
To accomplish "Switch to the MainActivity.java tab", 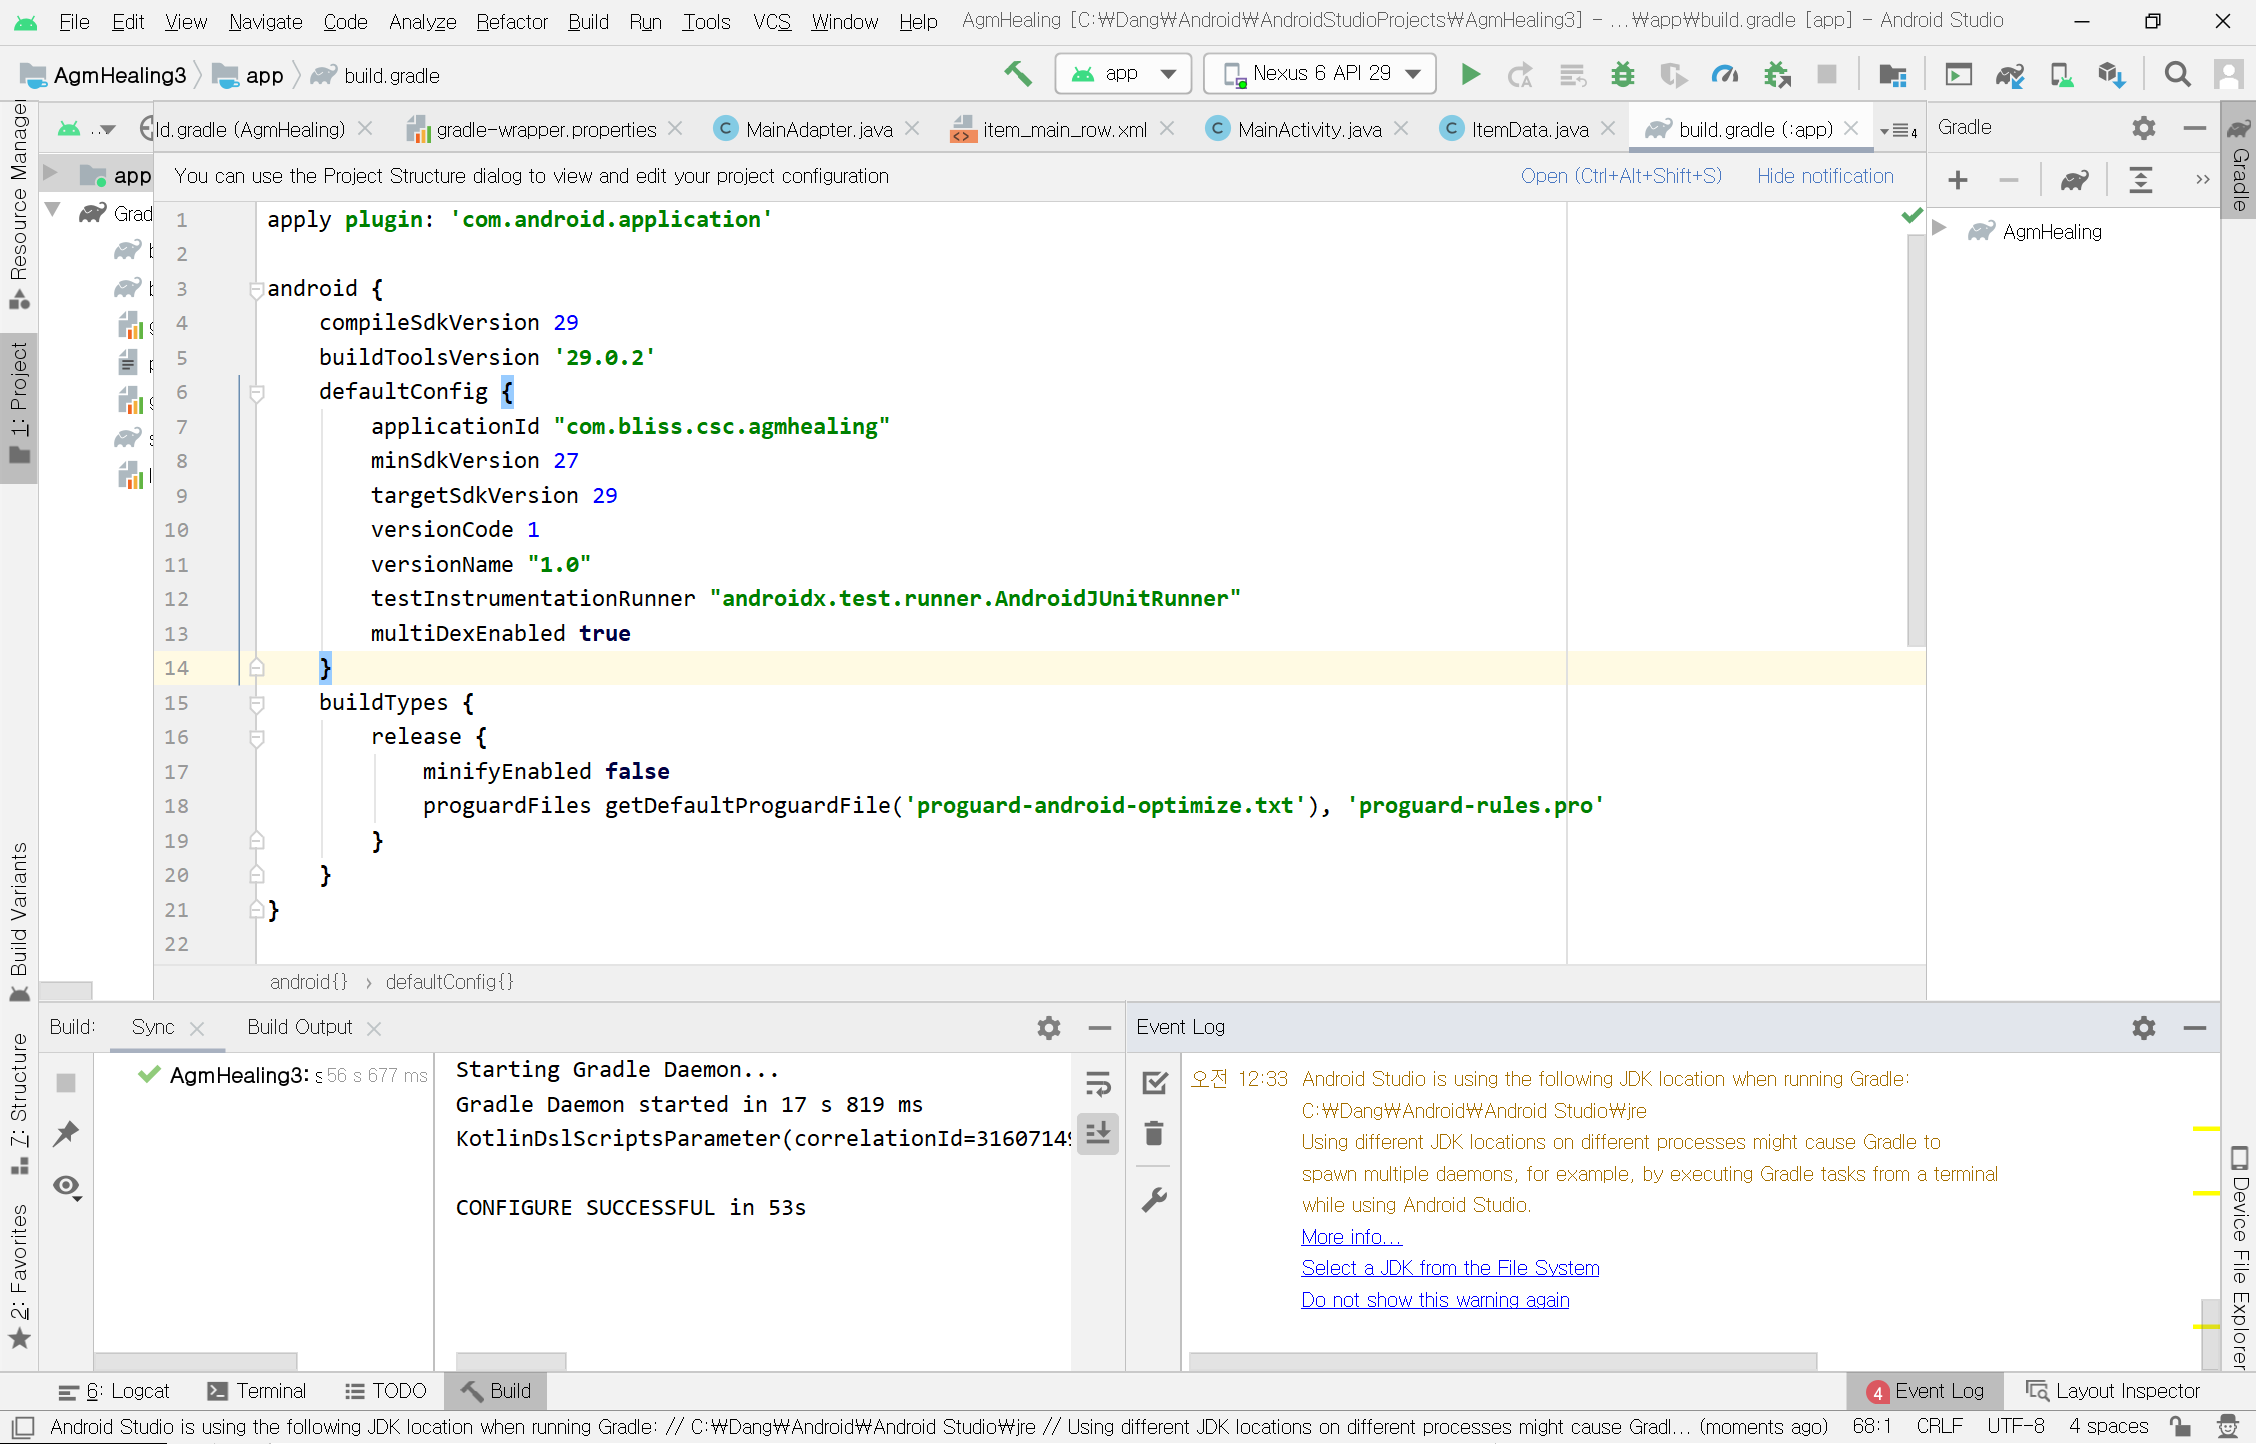I will click(1308, 129).
